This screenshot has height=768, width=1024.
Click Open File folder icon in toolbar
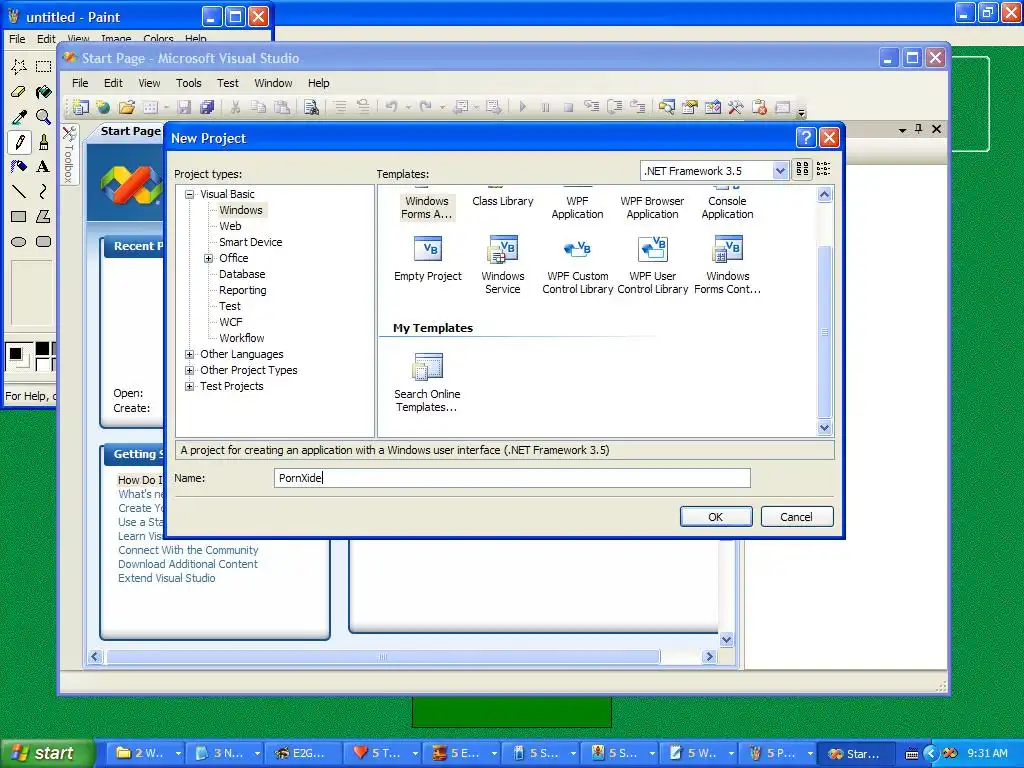[127, 107]
